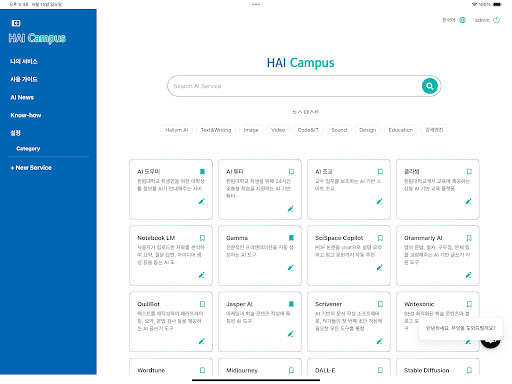
Task: Open the admin account label
Action: [482, 20]
